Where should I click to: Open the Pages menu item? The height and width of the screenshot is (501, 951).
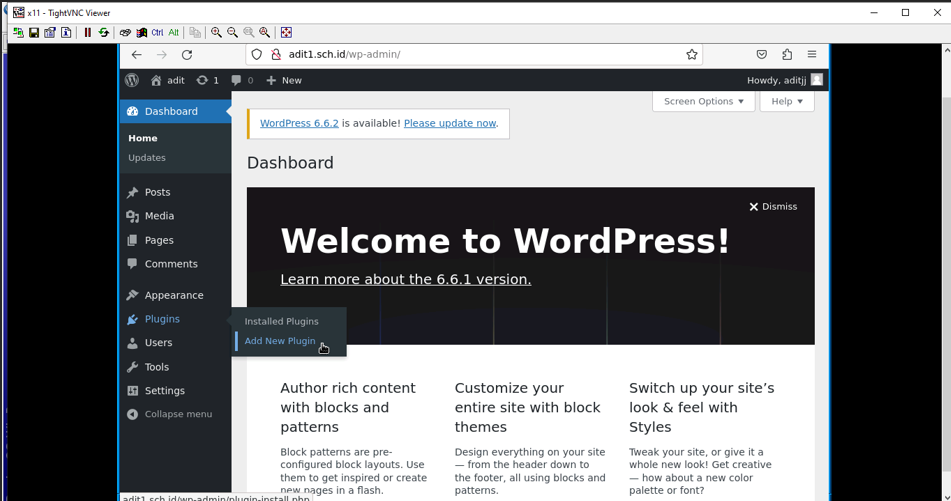tap(175, 240)
